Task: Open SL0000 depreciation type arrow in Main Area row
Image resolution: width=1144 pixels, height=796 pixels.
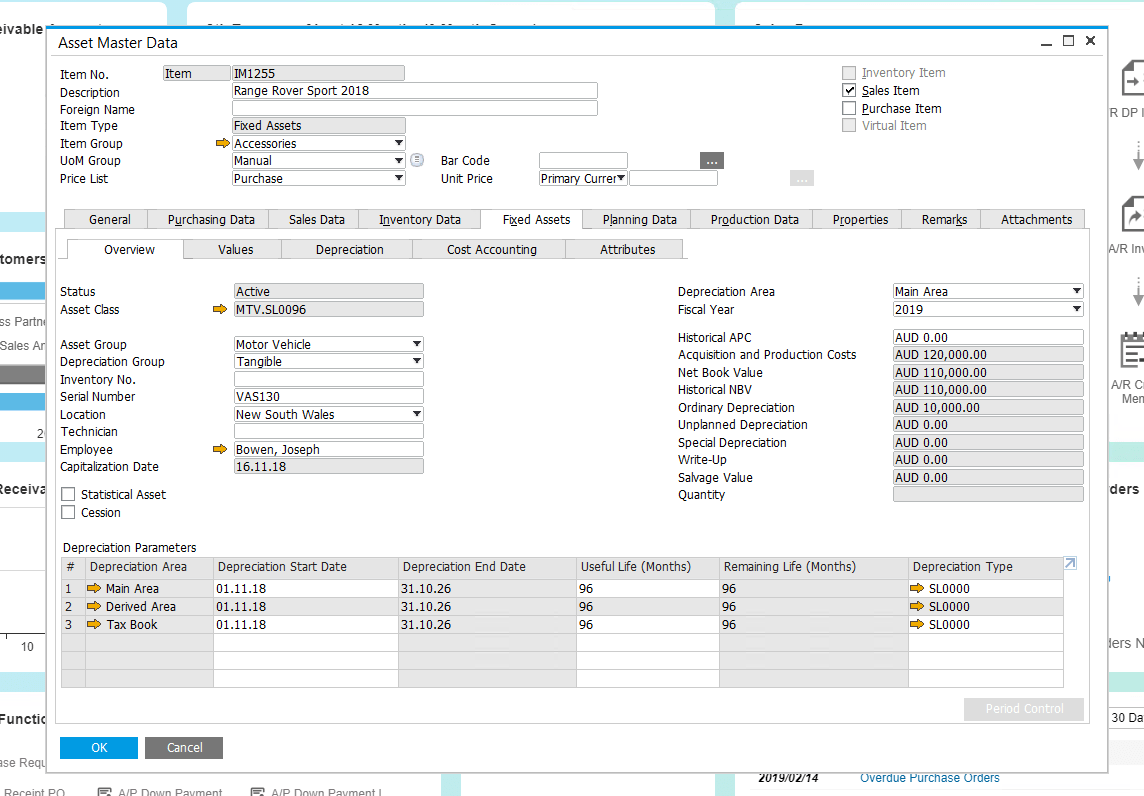Action: 917,588
